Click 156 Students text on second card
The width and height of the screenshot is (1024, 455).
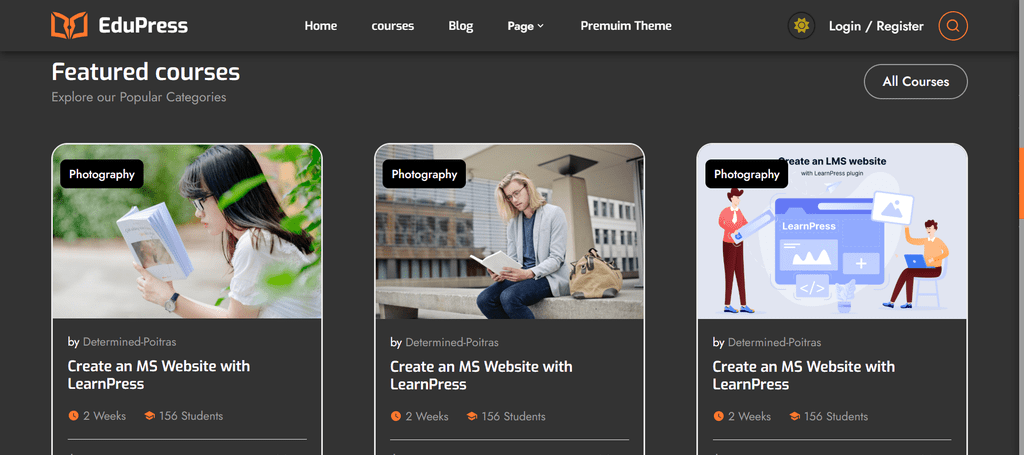[513, 416]
